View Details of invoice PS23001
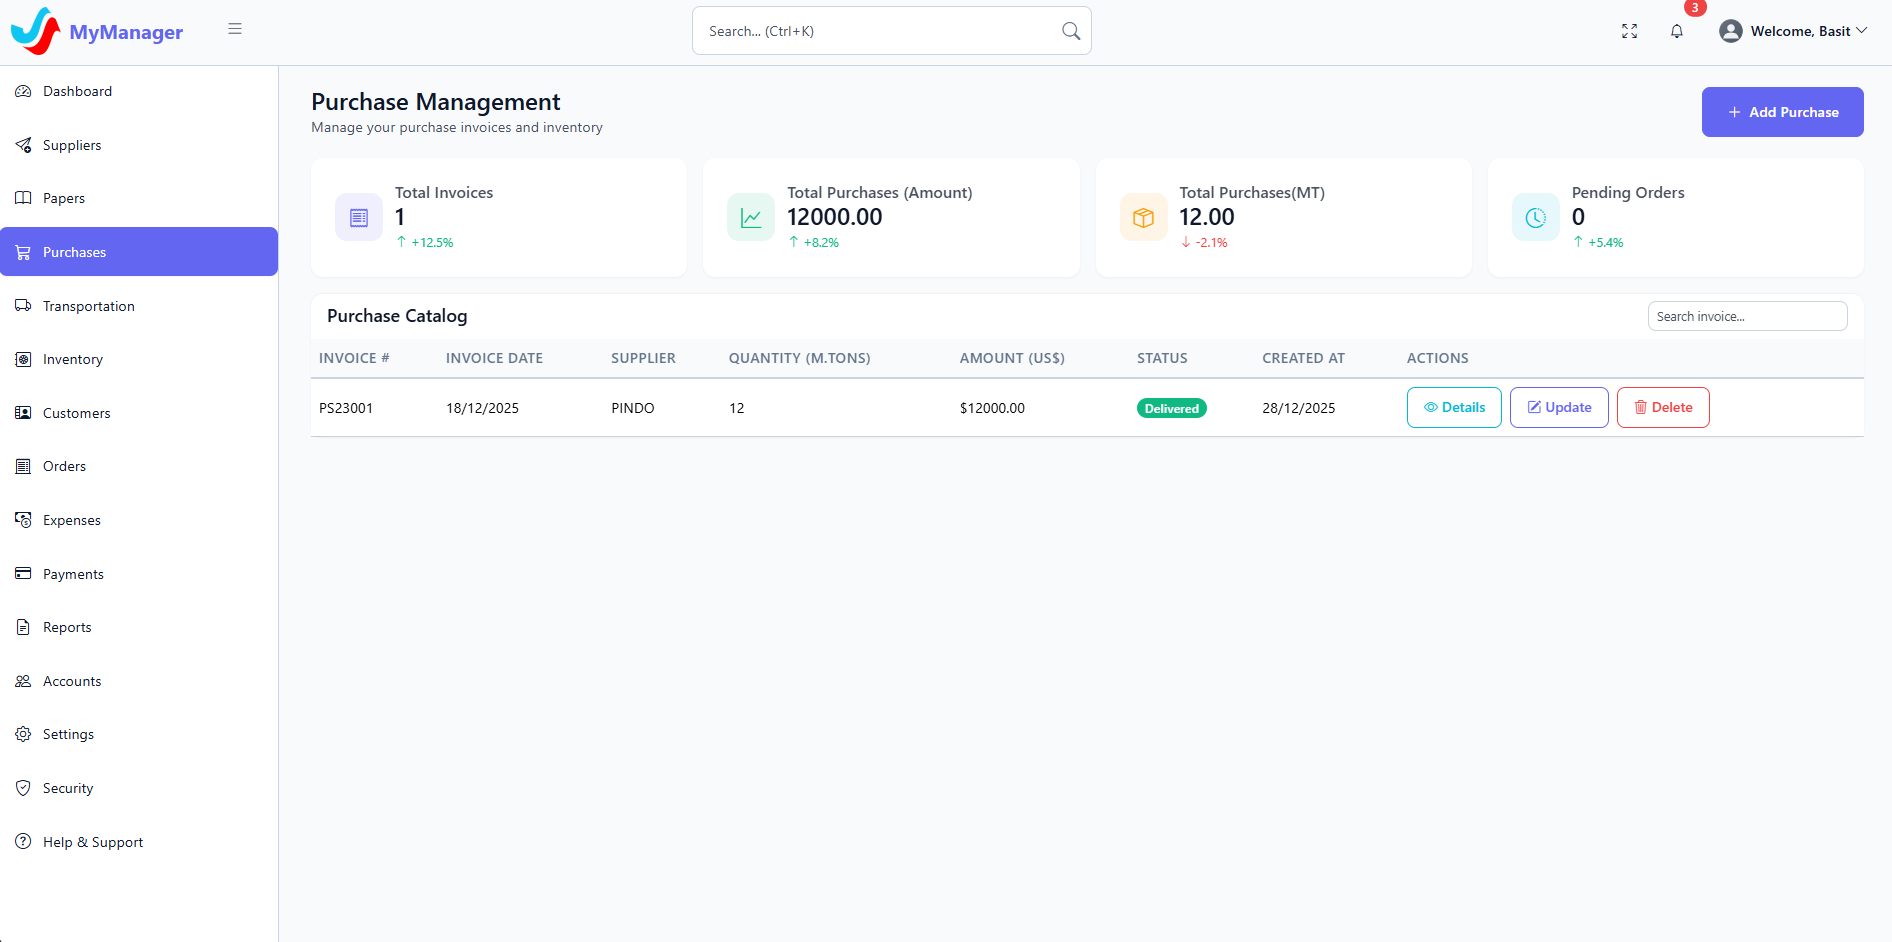1892x942 pixels. [x=1454, y=407]
